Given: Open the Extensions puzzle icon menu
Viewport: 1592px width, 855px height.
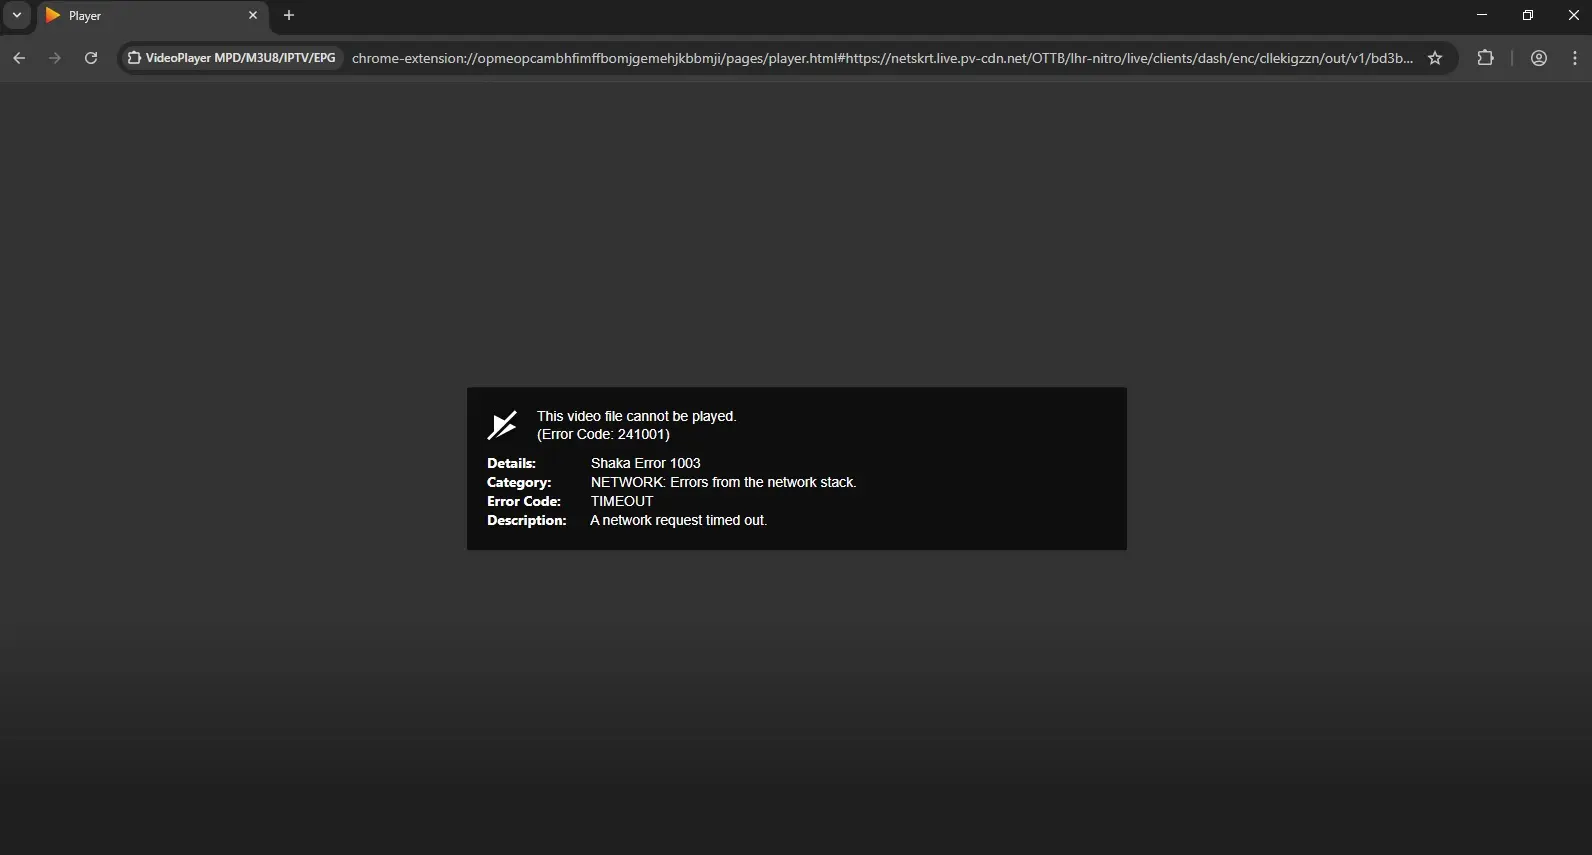Looking at the screenshot, I should [1485, 58].
